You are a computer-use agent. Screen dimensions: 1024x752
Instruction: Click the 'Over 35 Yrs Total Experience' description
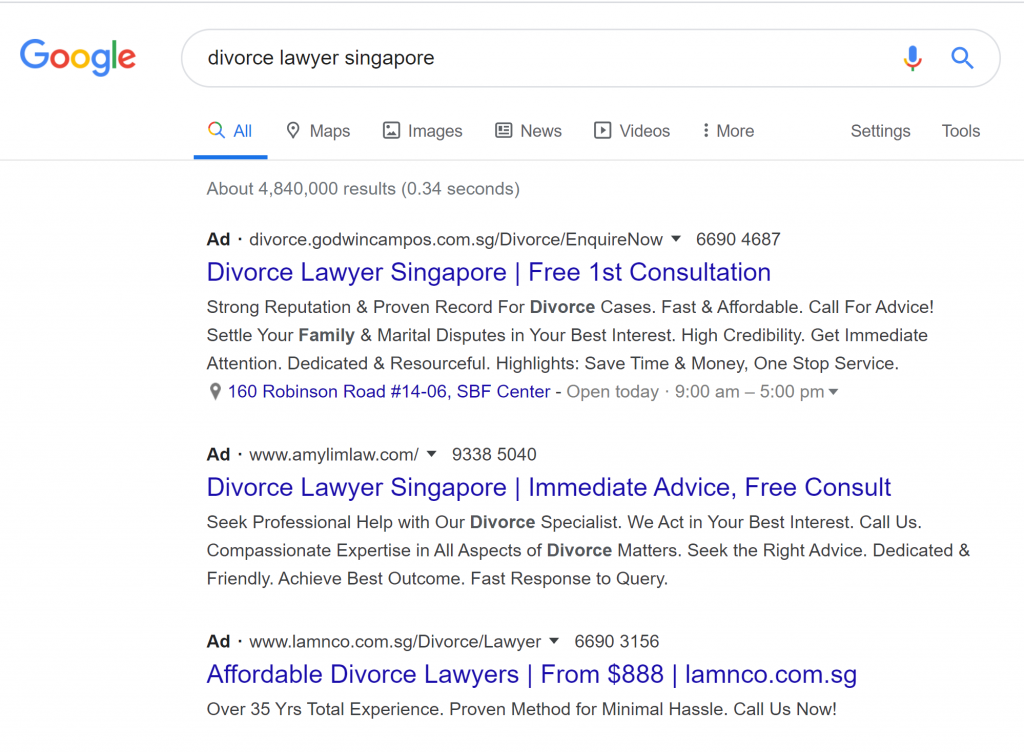tap(521, 709)
